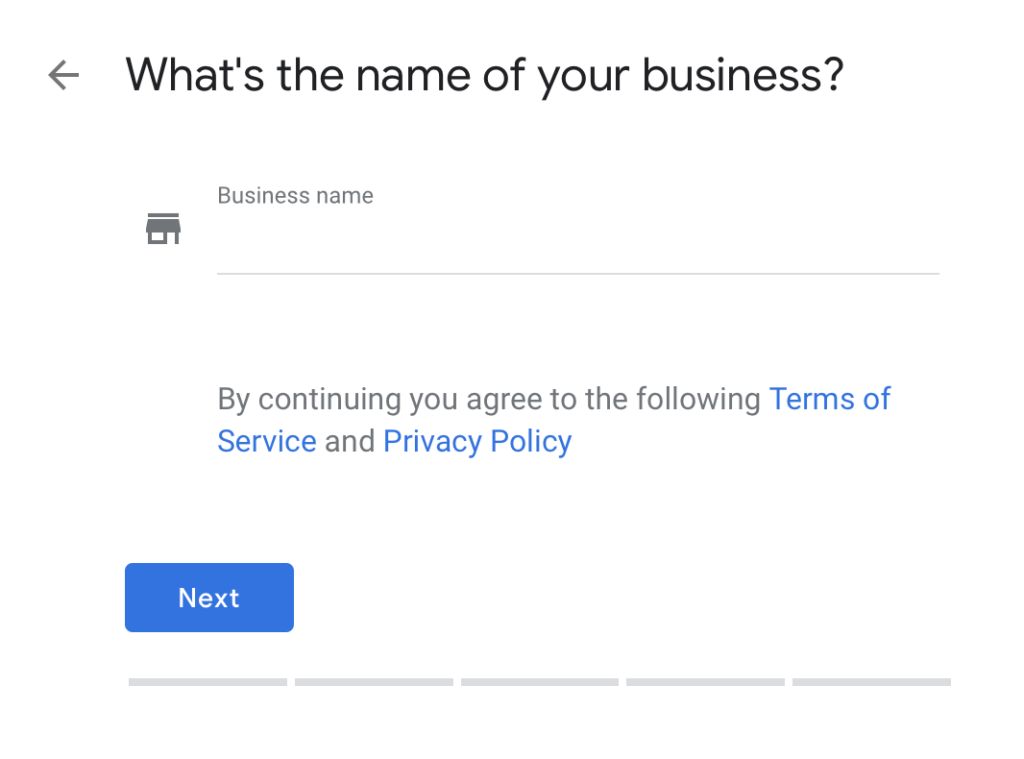The image size is (1024, 759).
Task: Click the blue Next button
Action: (208, 597)
